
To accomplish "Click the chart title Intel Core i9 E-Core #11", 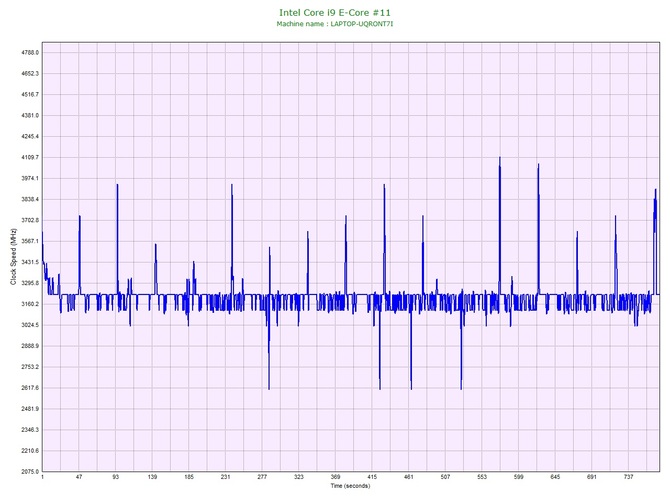I will 335,13.
